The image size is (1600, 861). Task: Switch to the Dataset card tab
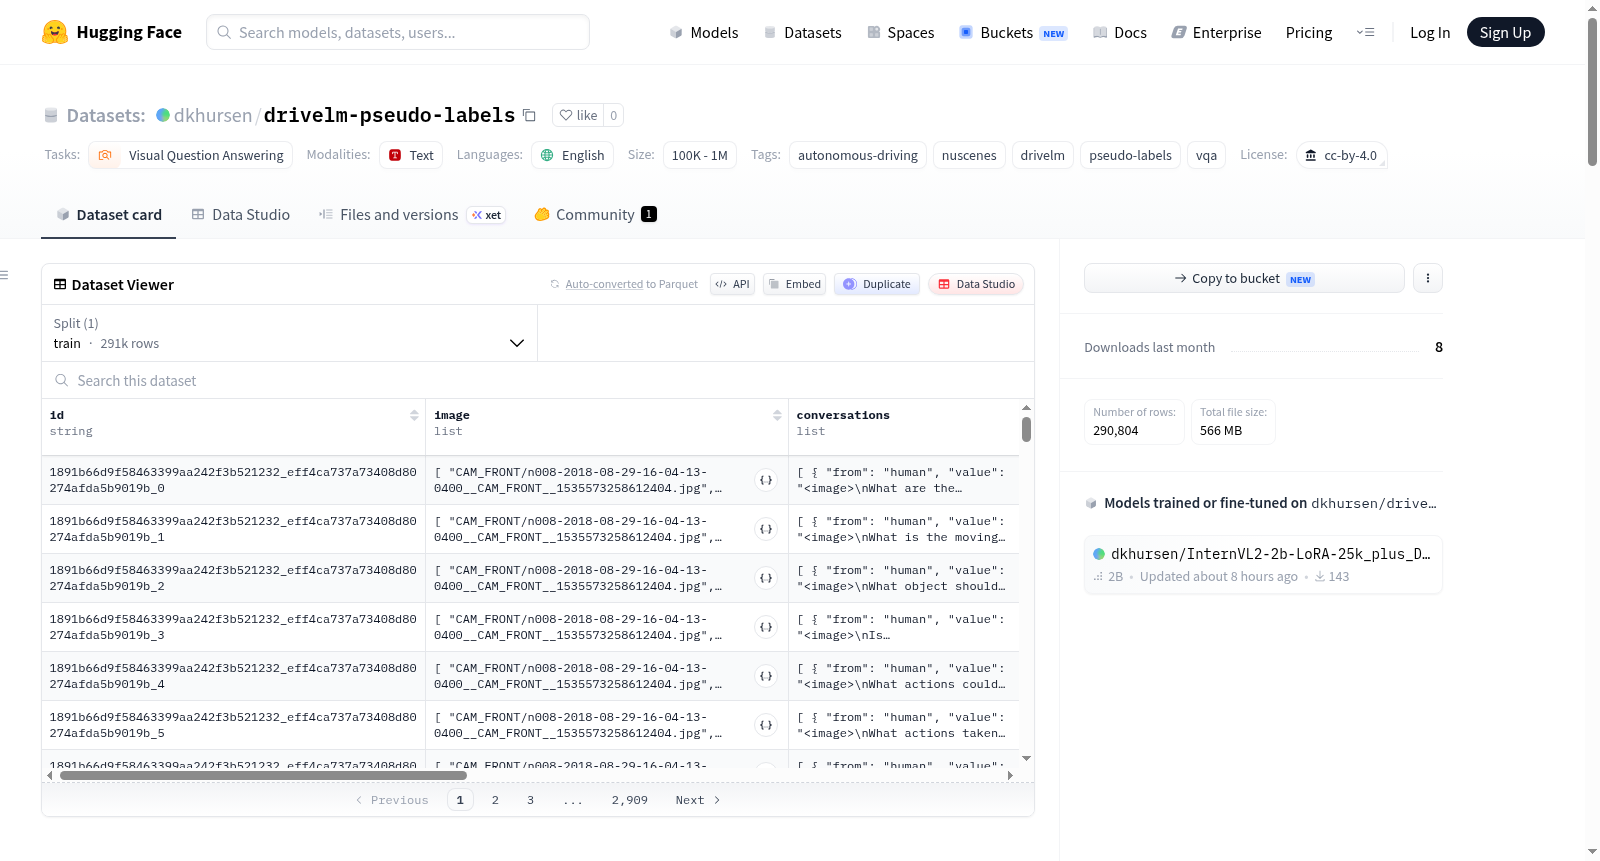pyautogui.click(x=109, y=214)
